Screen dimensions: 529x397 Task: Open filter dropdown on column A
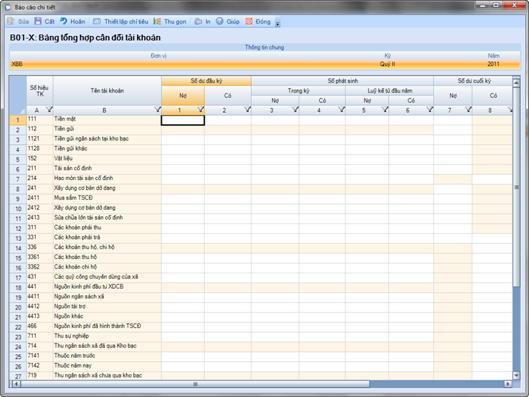(x=50, y=109)
